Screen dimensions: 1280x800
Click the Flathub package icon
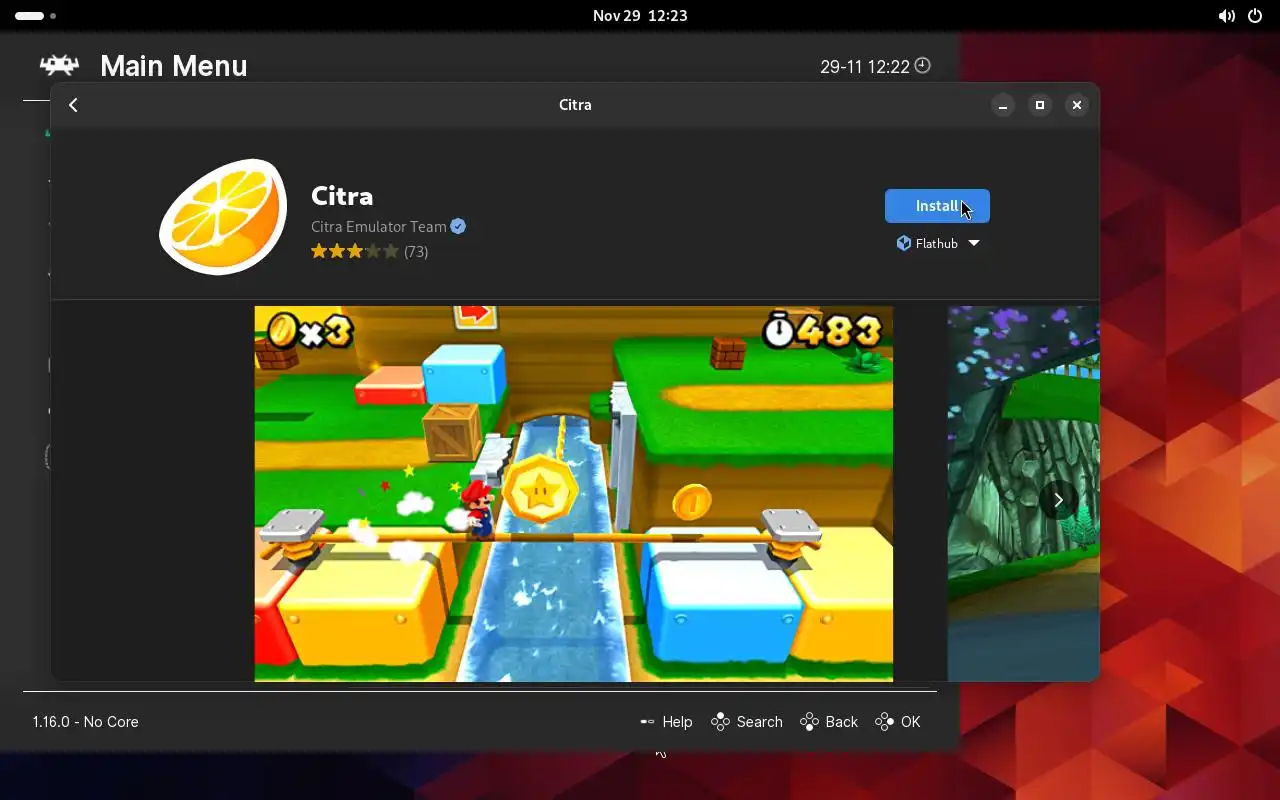[904, 243]
